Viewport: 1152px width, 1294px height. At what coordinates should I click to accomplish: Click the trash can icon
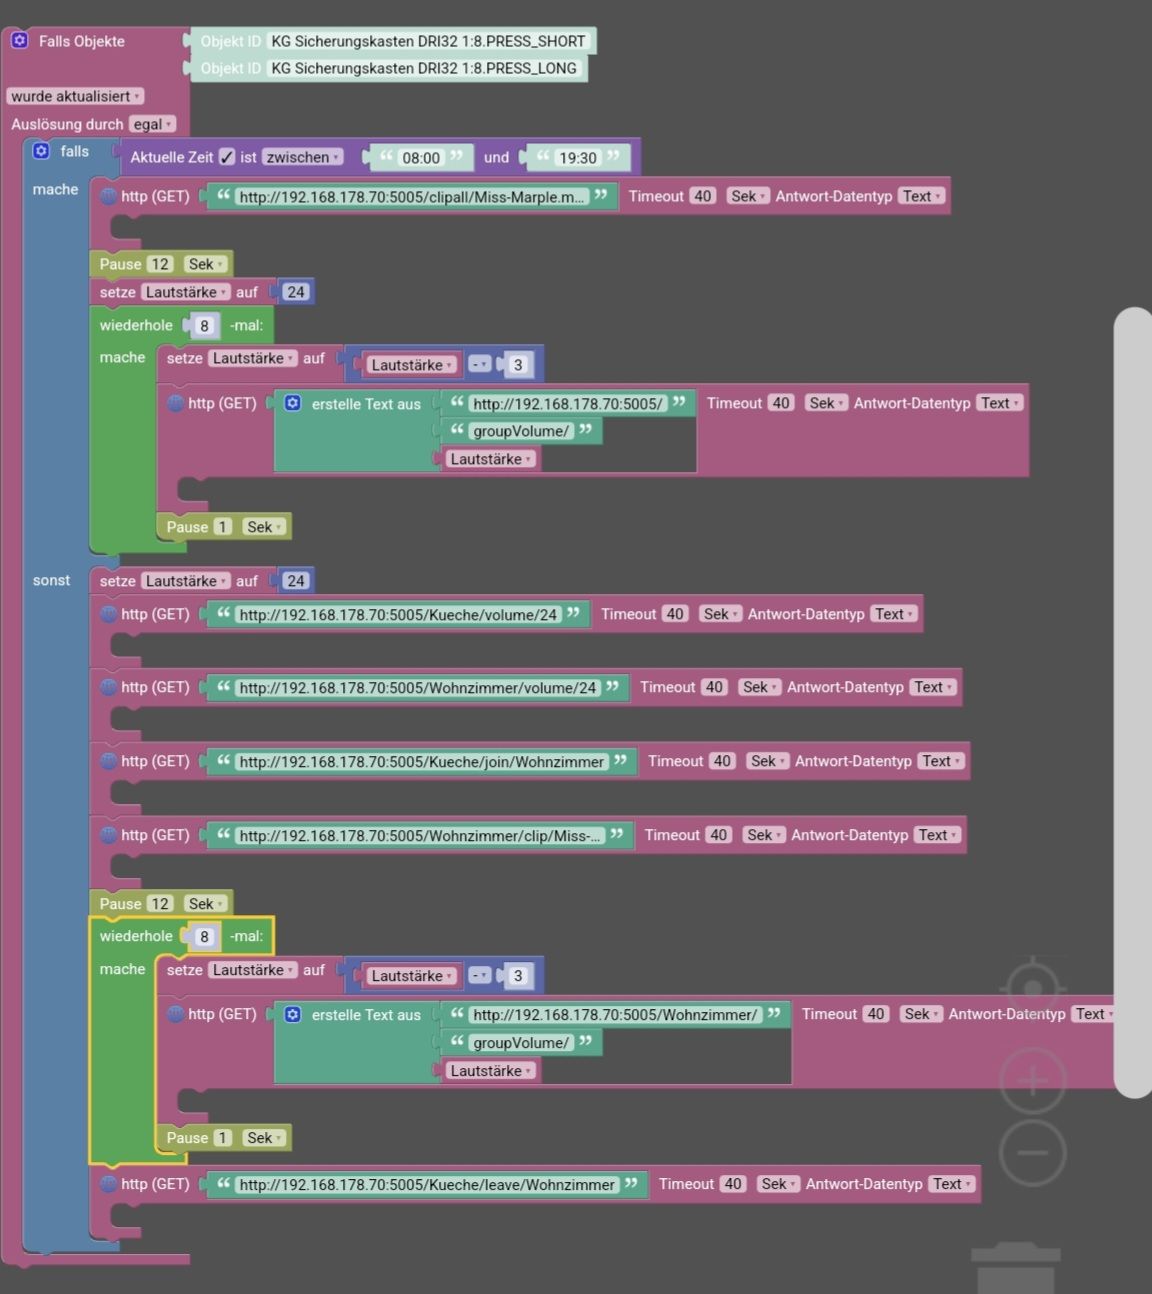click(x=1015, y=1268)
